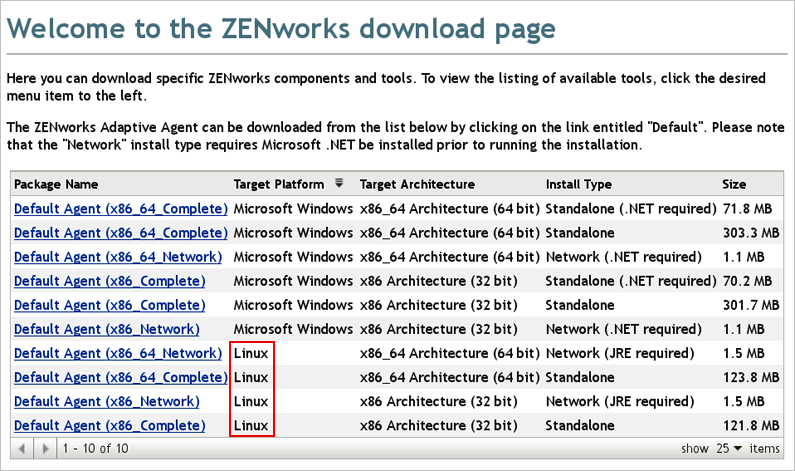Select the 70.2 MB size cell
Image resolution: width=795 pixels, height=471 pixels.
pos(747,281)
